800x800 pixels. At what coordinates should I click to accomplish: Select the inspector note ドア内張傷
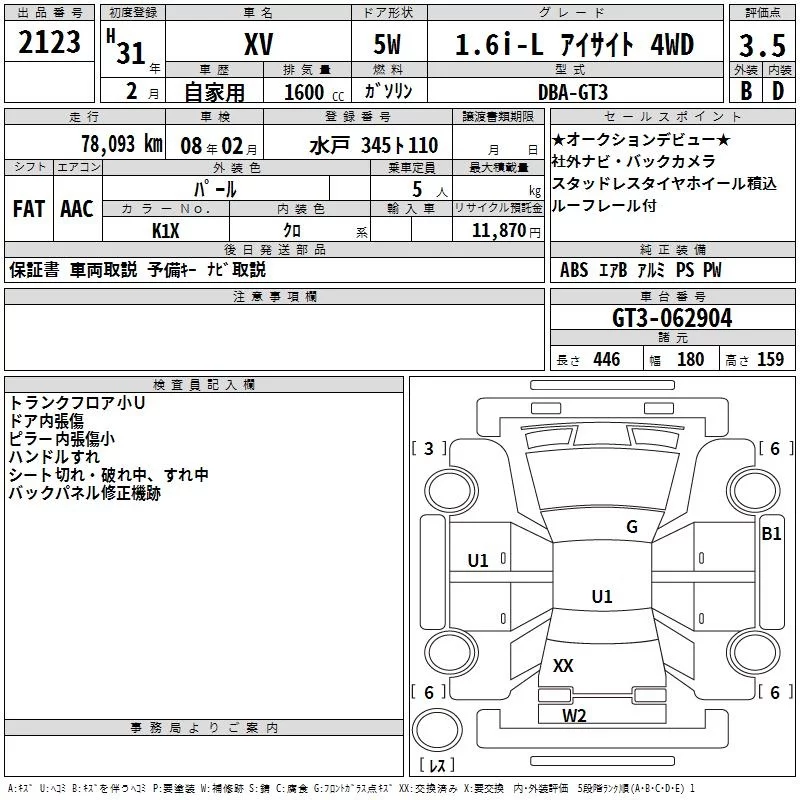(x=46, y=421)
